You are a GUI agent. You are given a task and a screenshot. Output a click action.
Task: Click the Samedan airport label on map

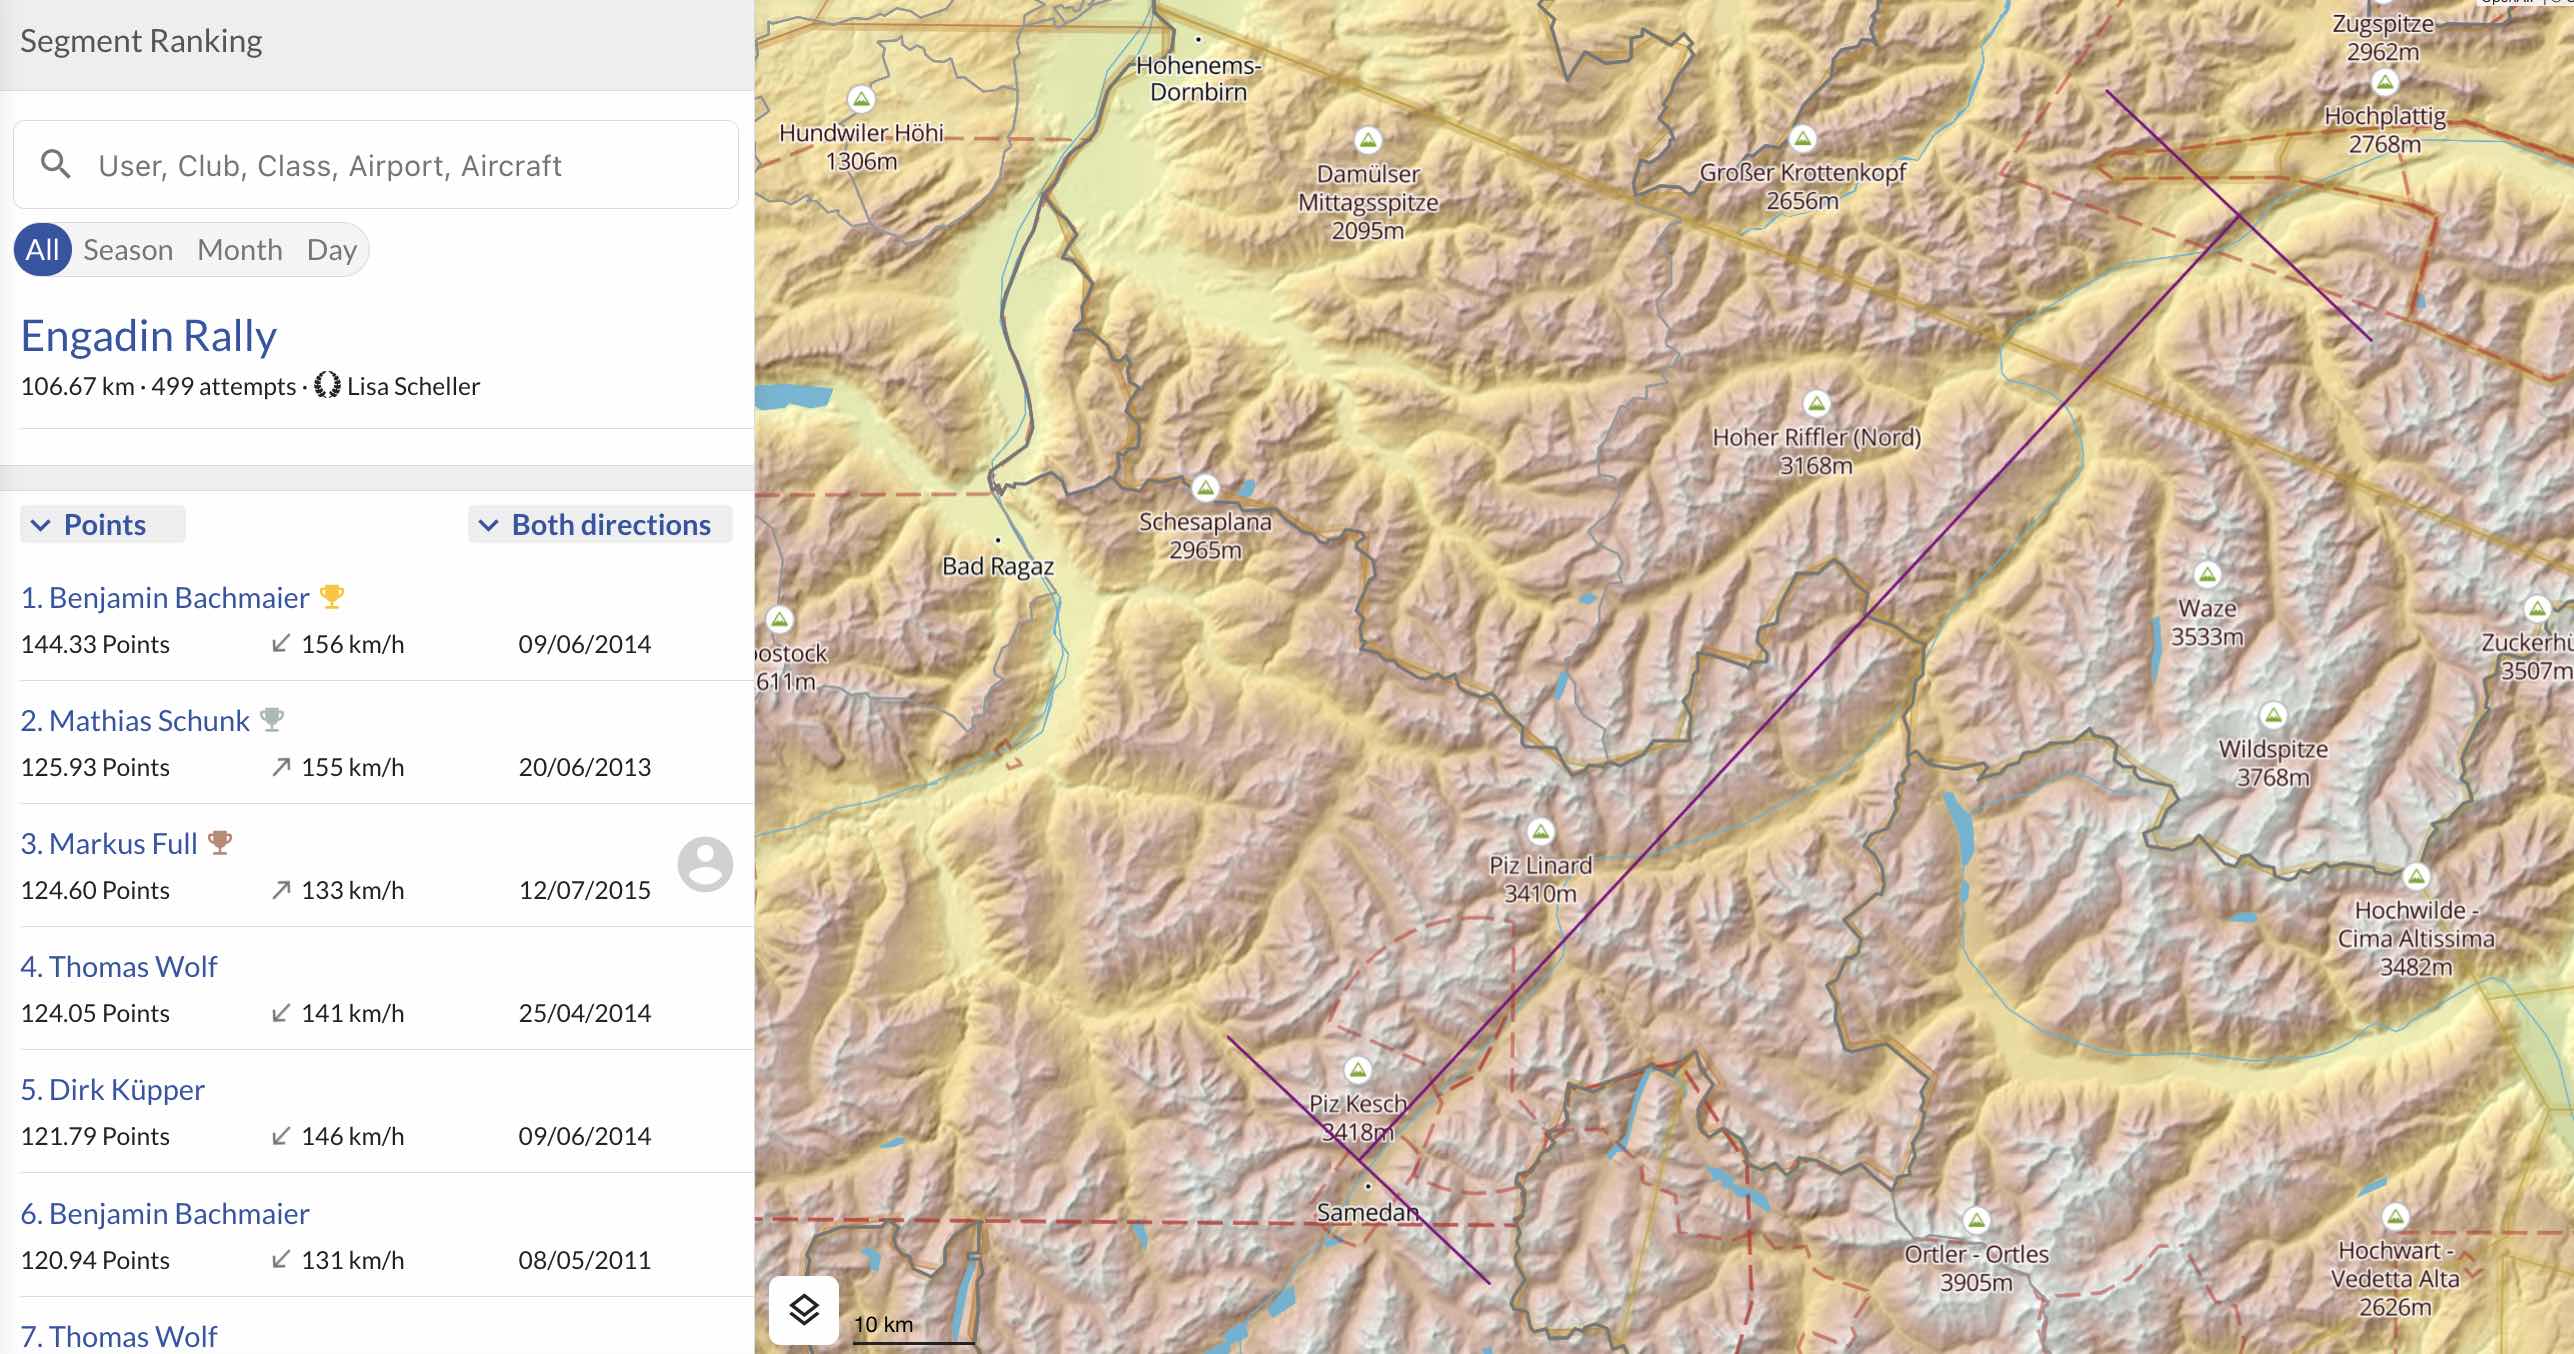[x=1368, y=1212]
